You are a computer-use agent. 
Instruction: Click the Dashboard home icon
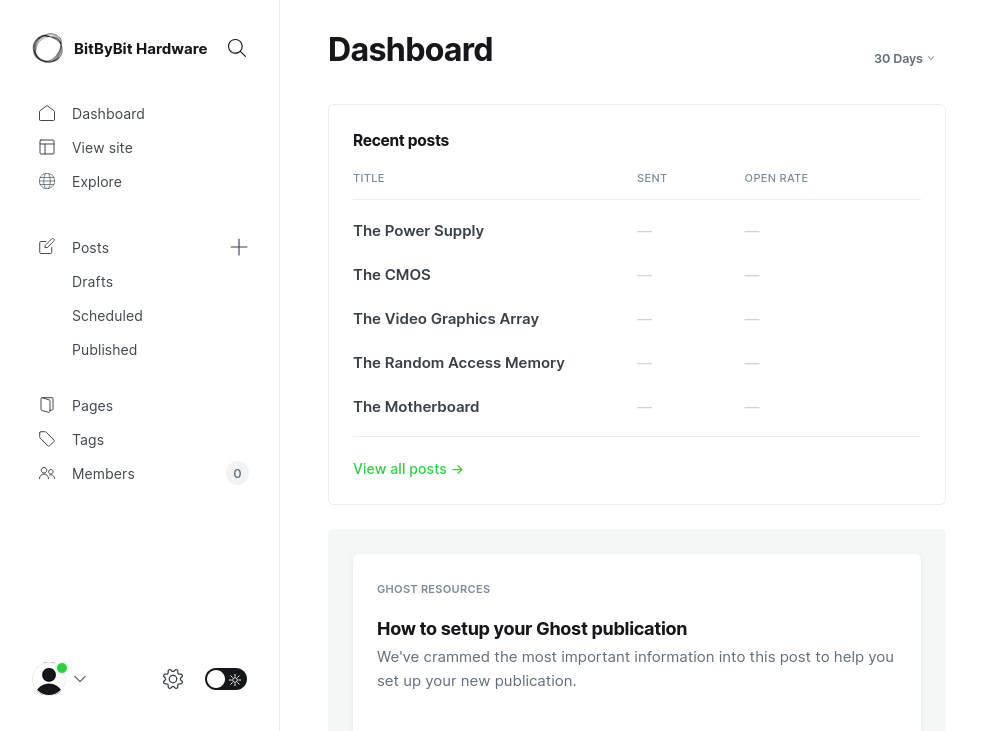(x=47, y=113)
